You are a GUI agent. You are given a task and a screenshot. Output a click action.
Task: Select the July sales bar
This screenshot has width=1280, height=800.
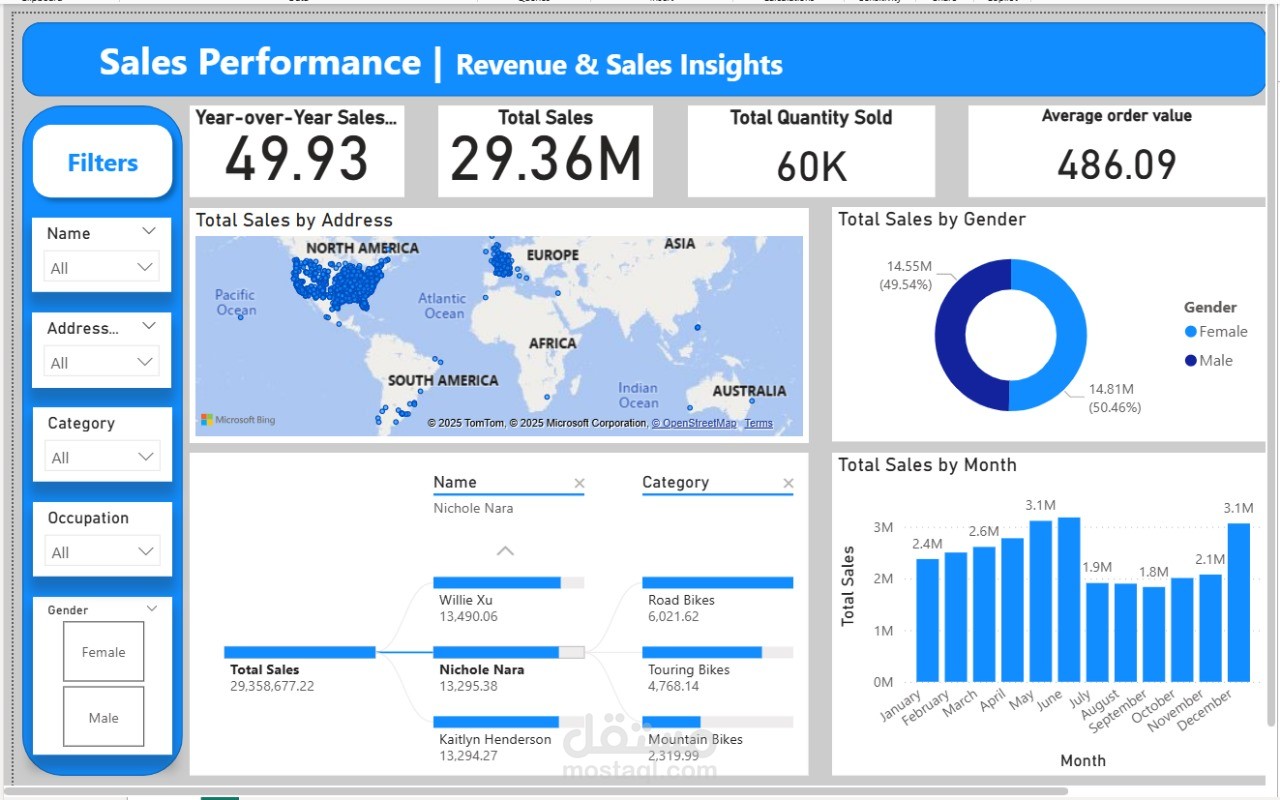click(1097, 632)
